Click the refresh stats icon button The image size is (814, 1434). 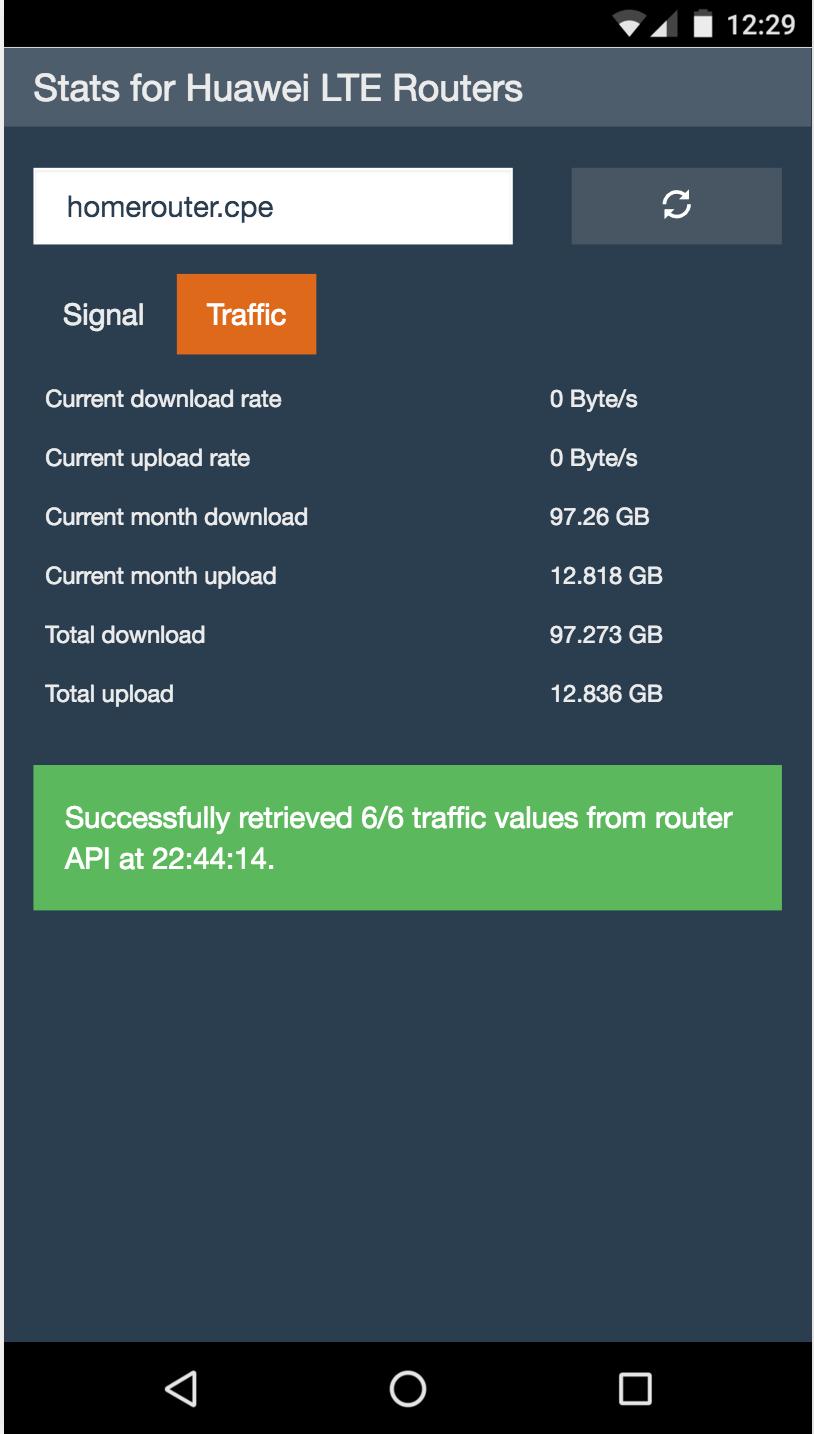[676, 206]
